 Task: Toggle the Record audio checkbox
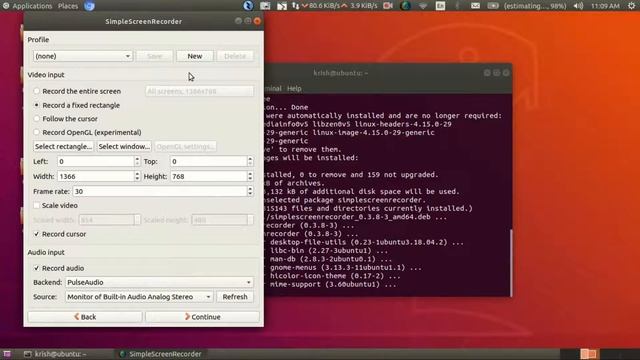pos(37,268)
